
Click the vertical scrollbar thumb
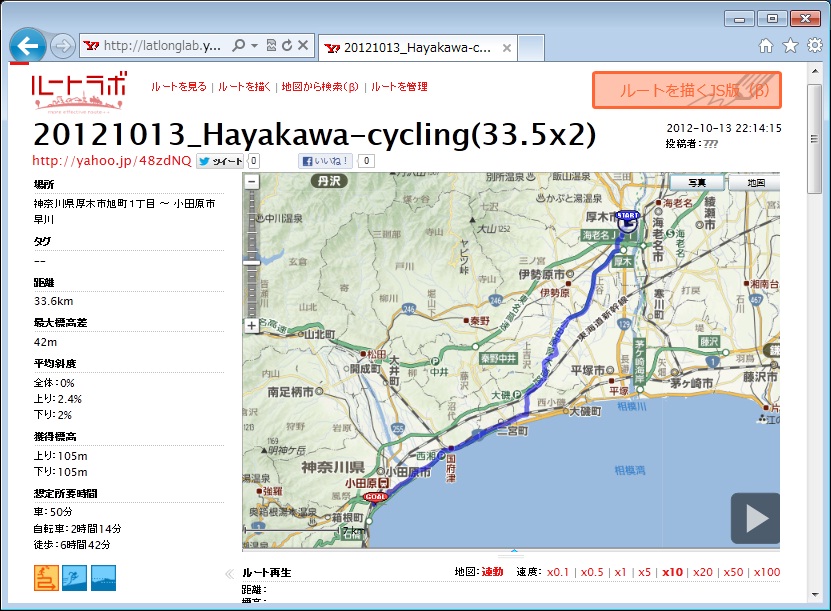[x=815, y=139]
